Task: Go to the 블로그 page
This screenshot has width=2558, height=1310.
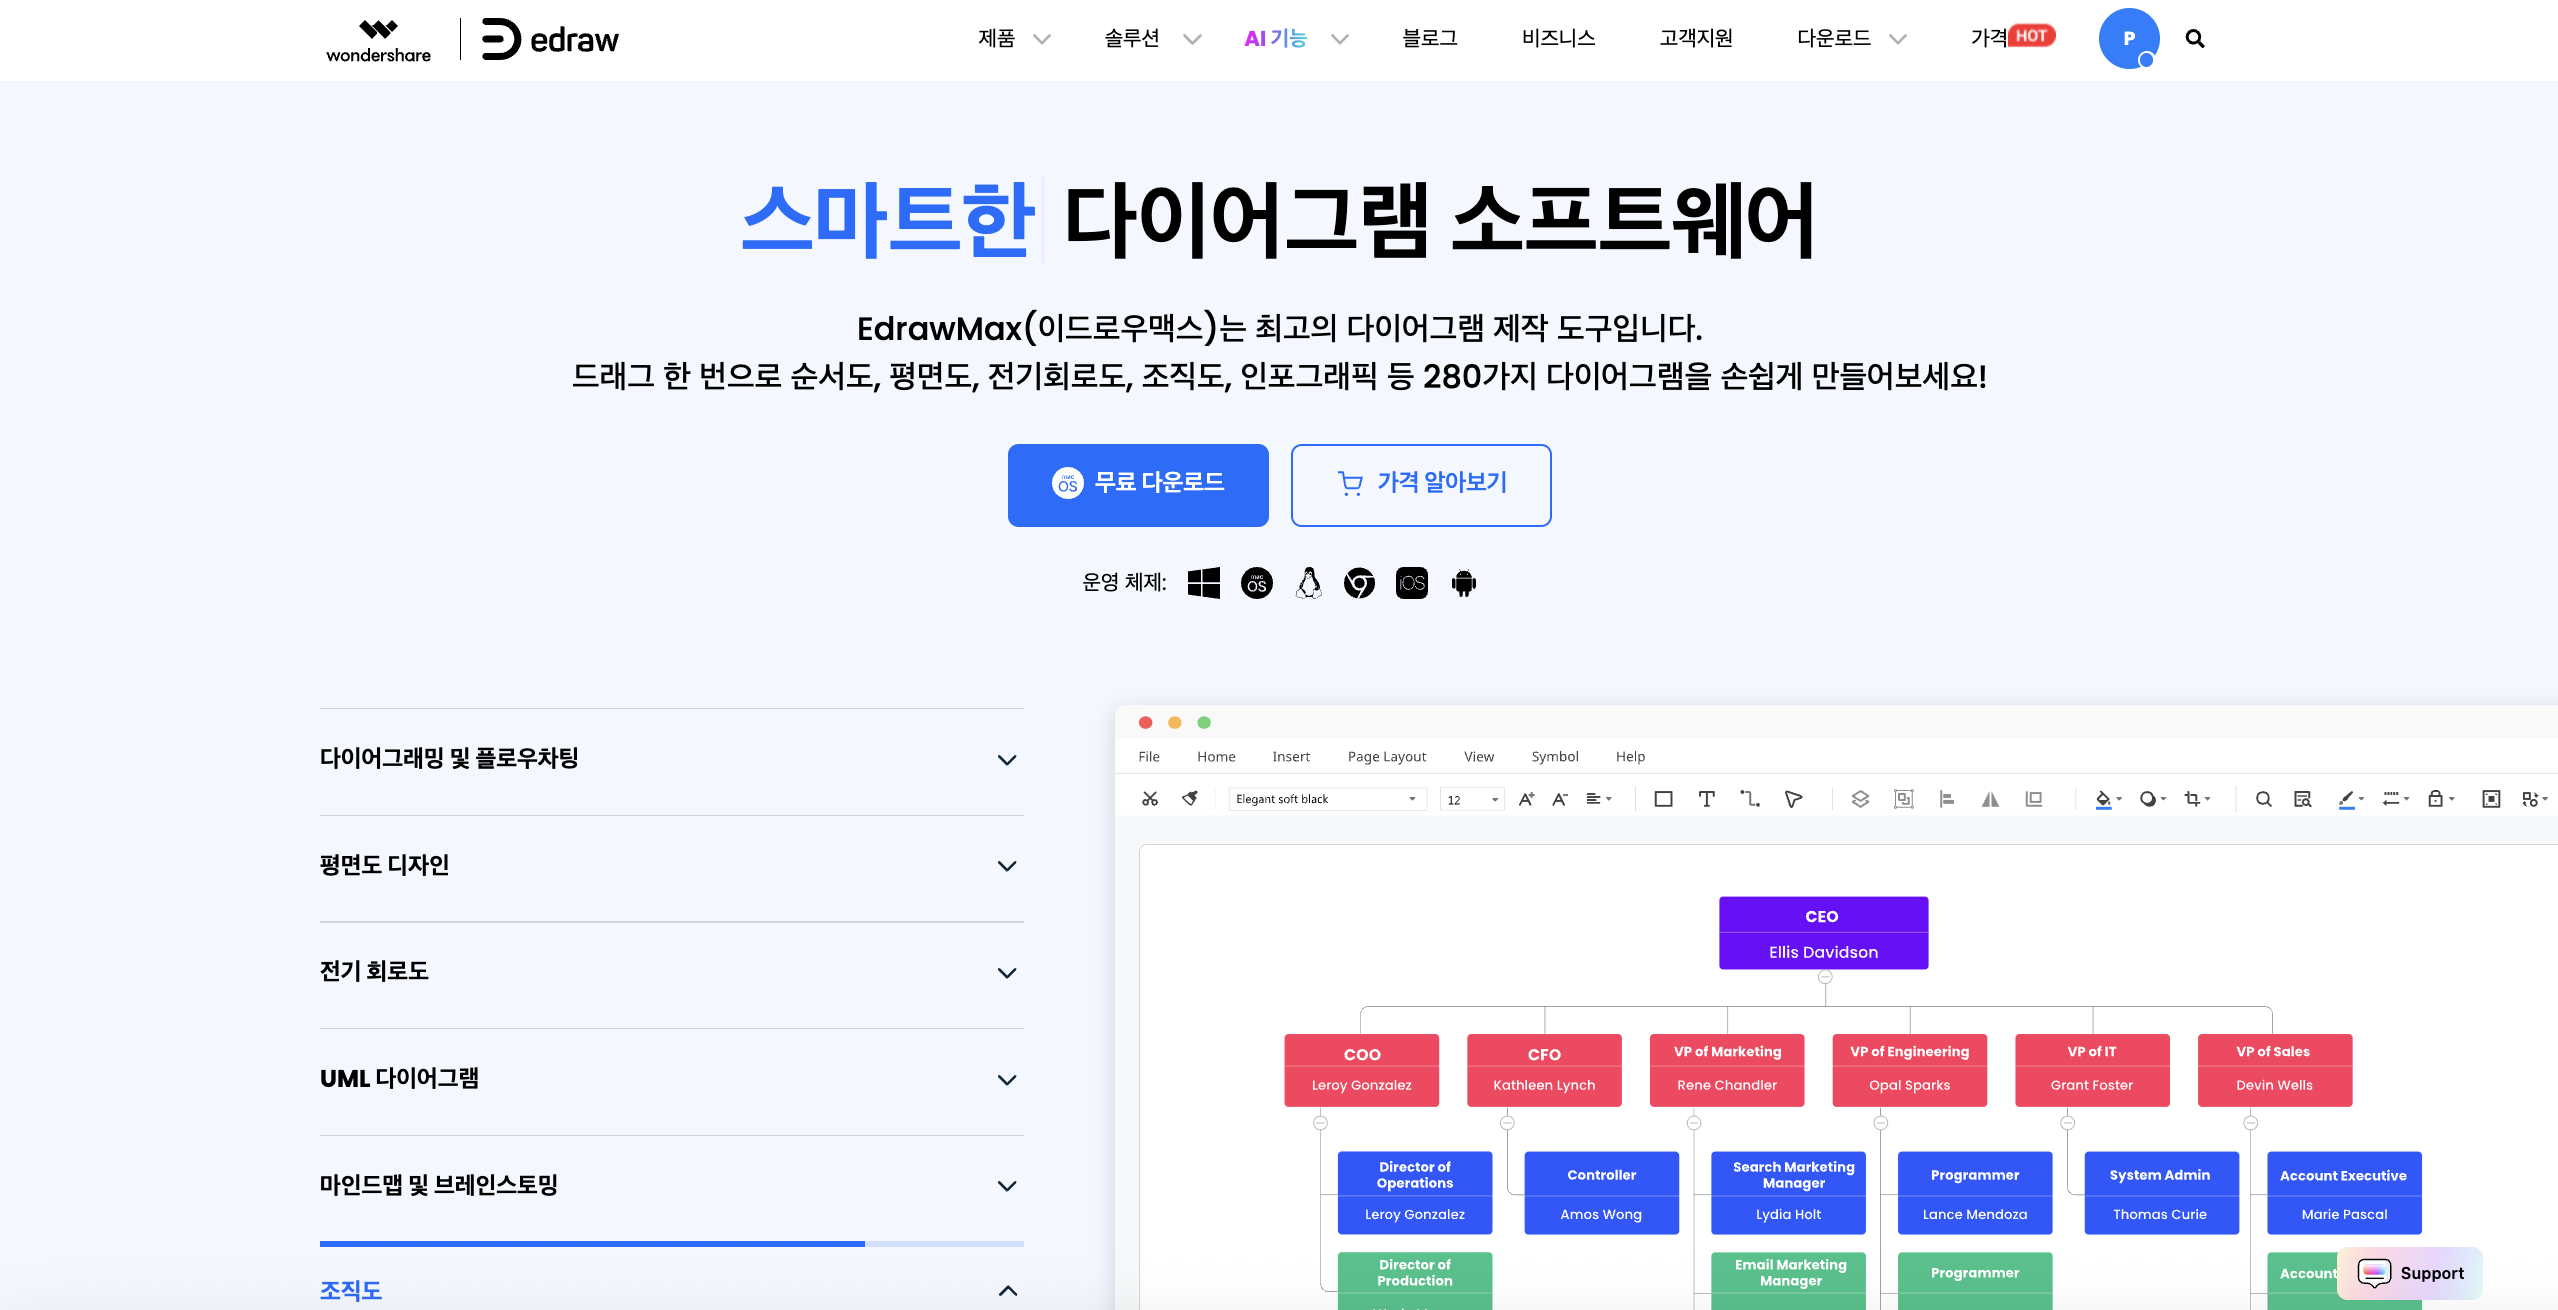Action: tap(1429, 38)
